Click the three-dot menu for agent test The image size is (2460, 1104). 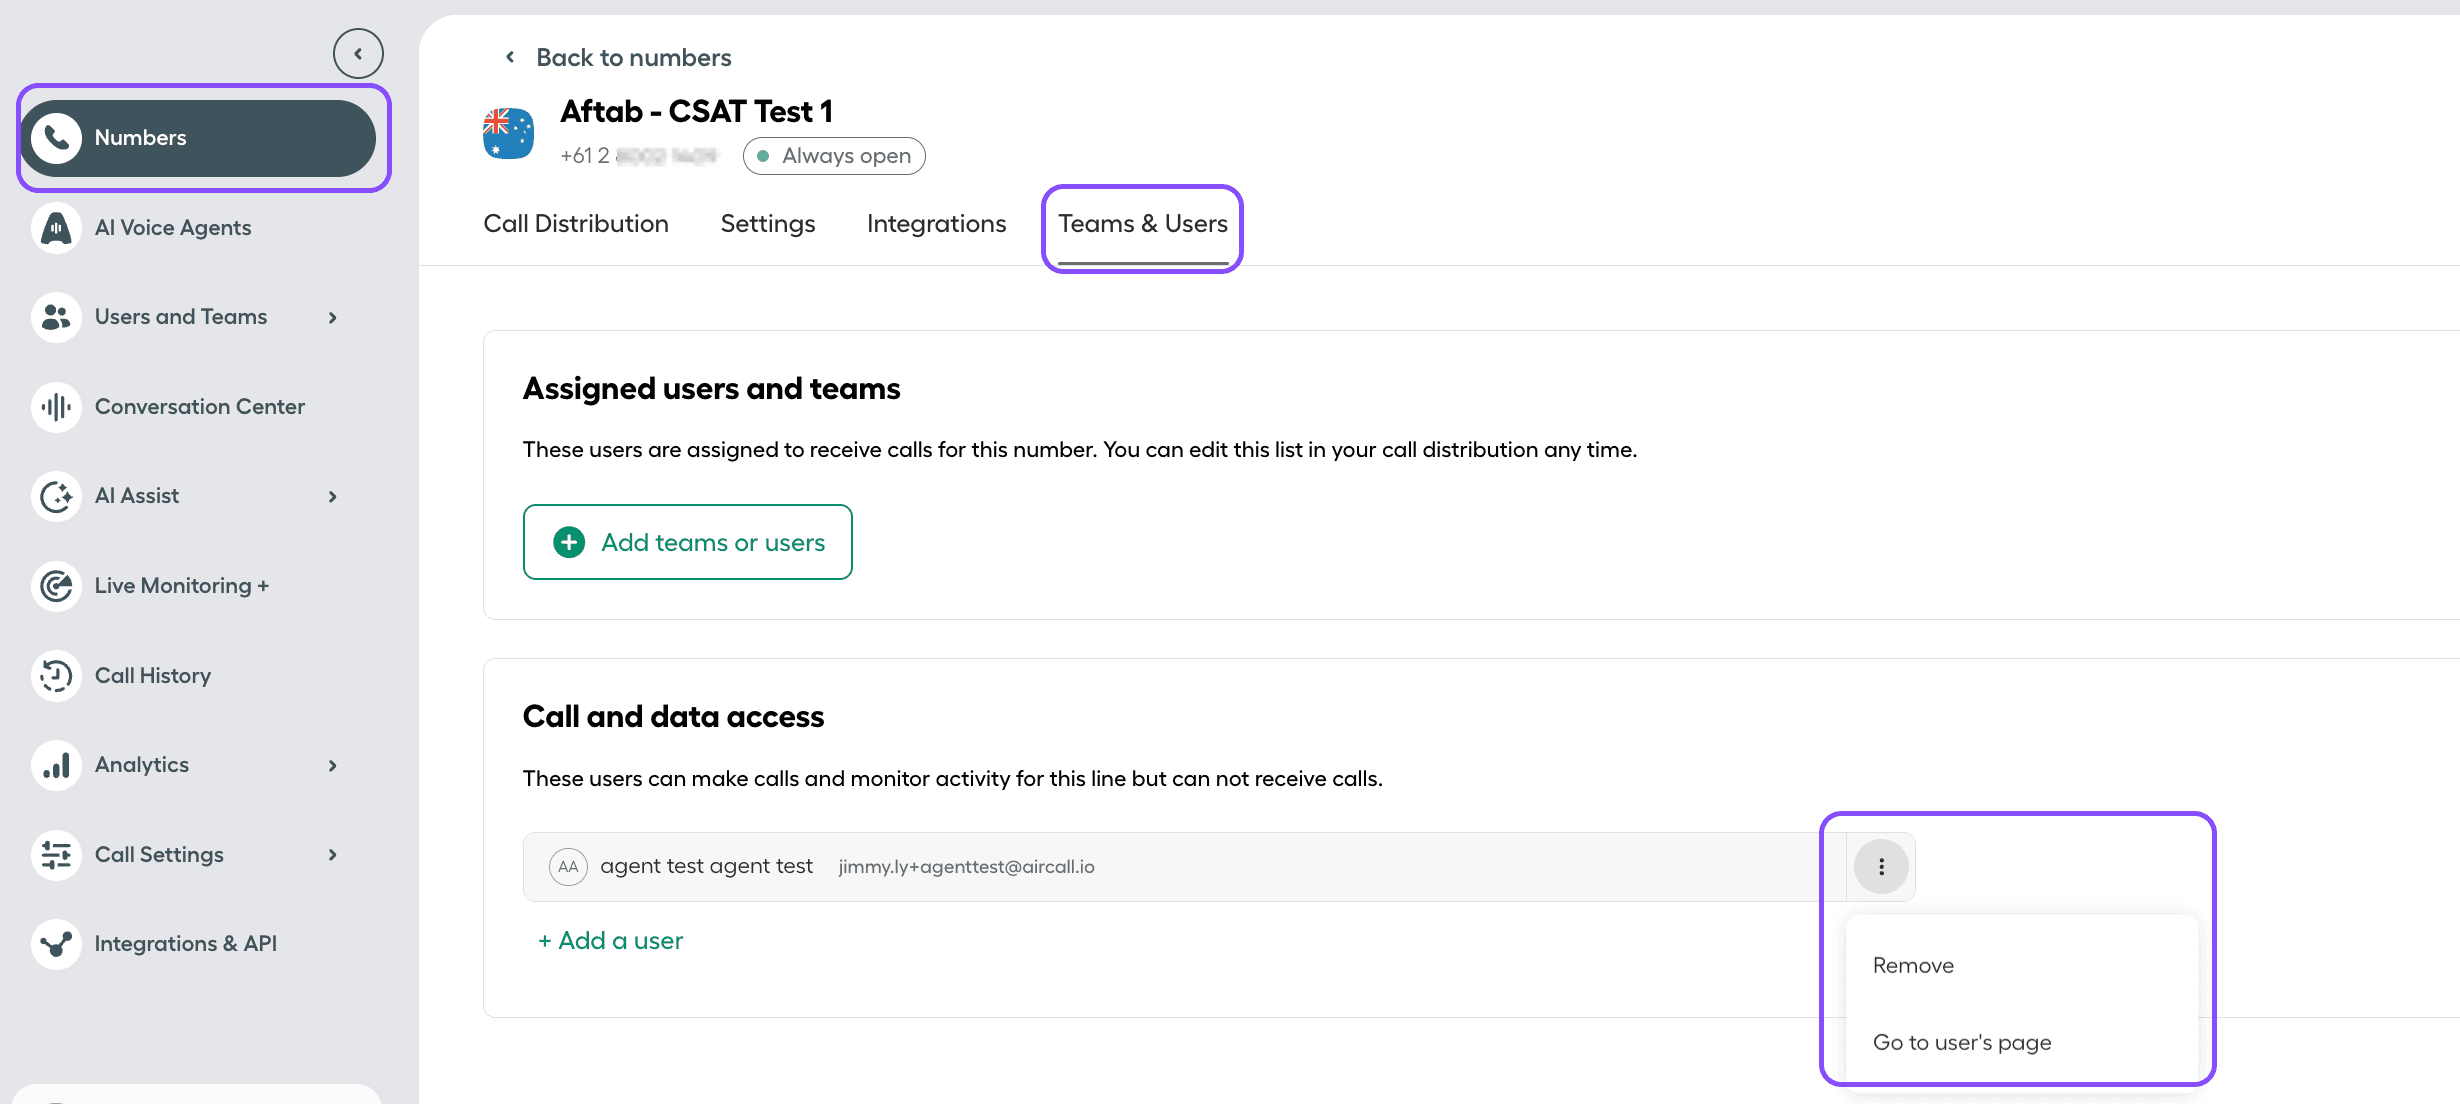[x=1881, y=867]
